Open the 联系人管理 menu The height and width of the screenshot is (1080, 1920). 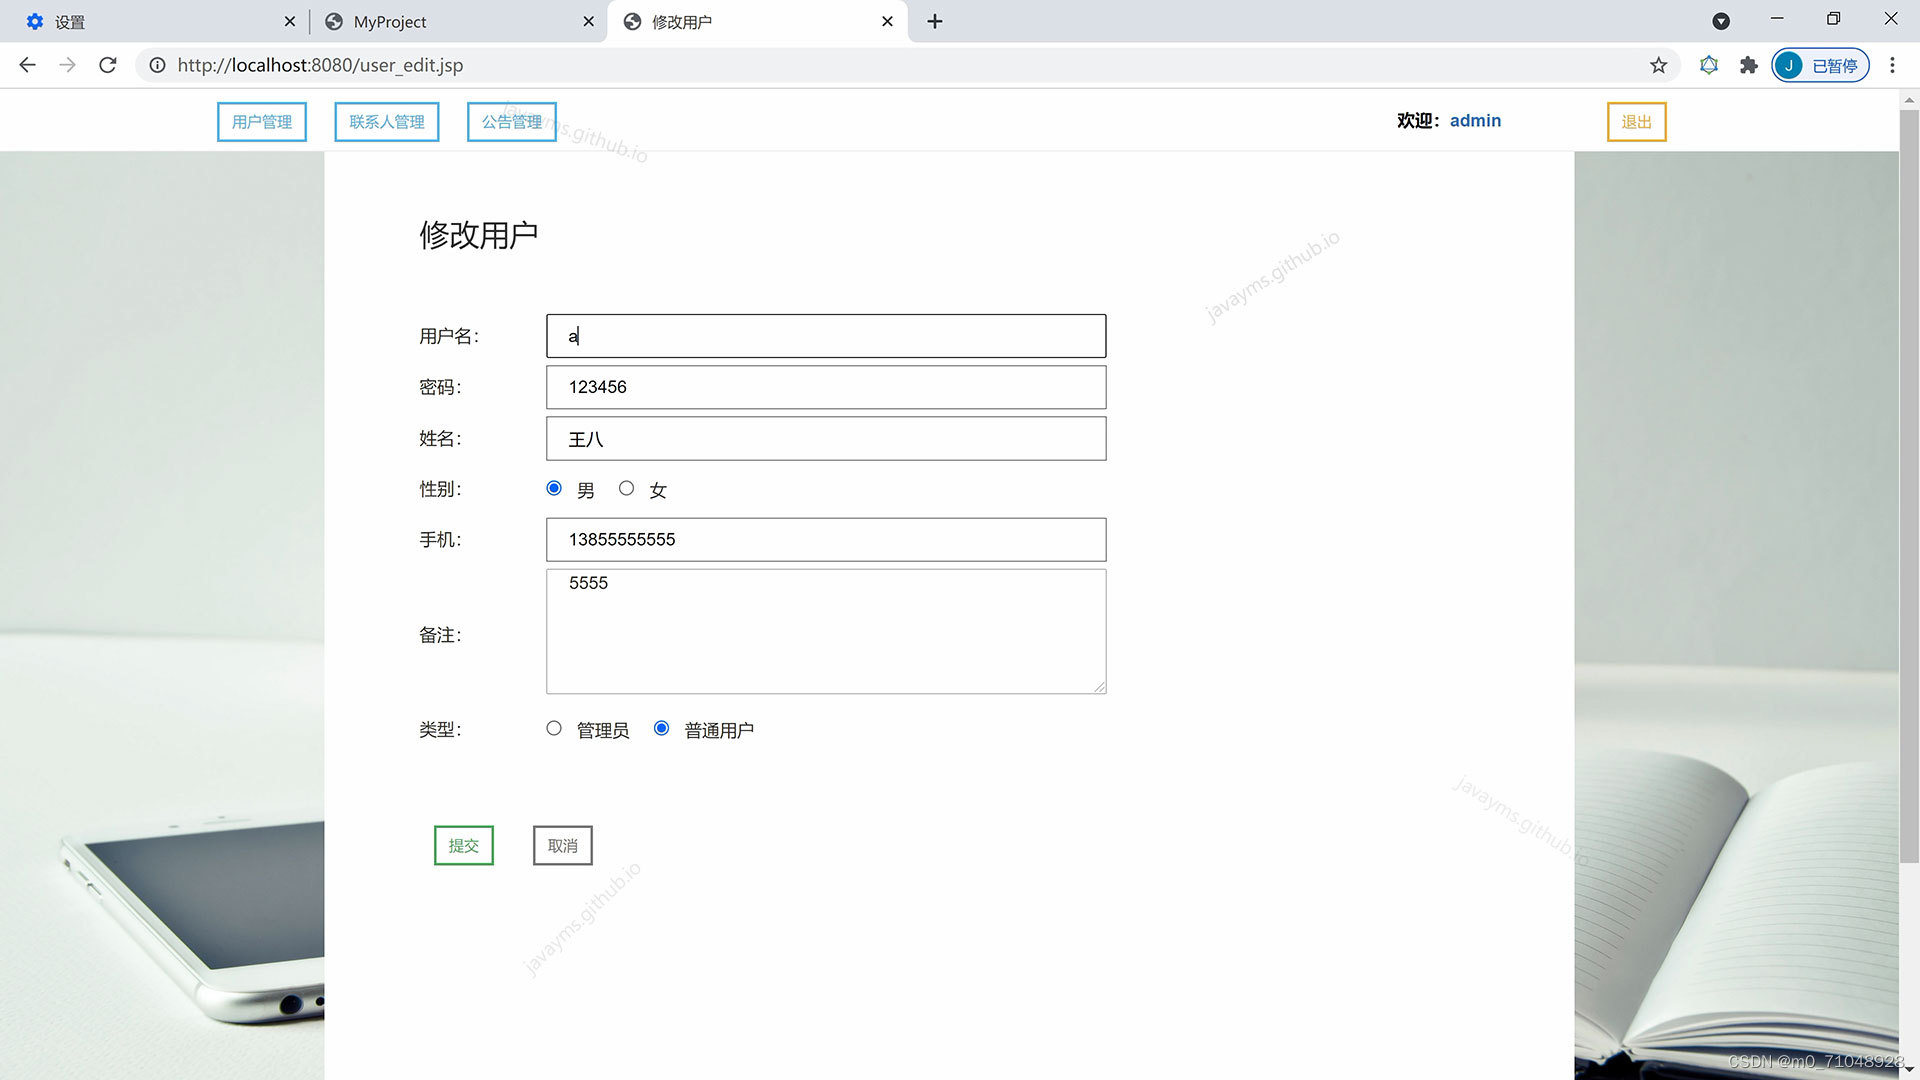387,122
